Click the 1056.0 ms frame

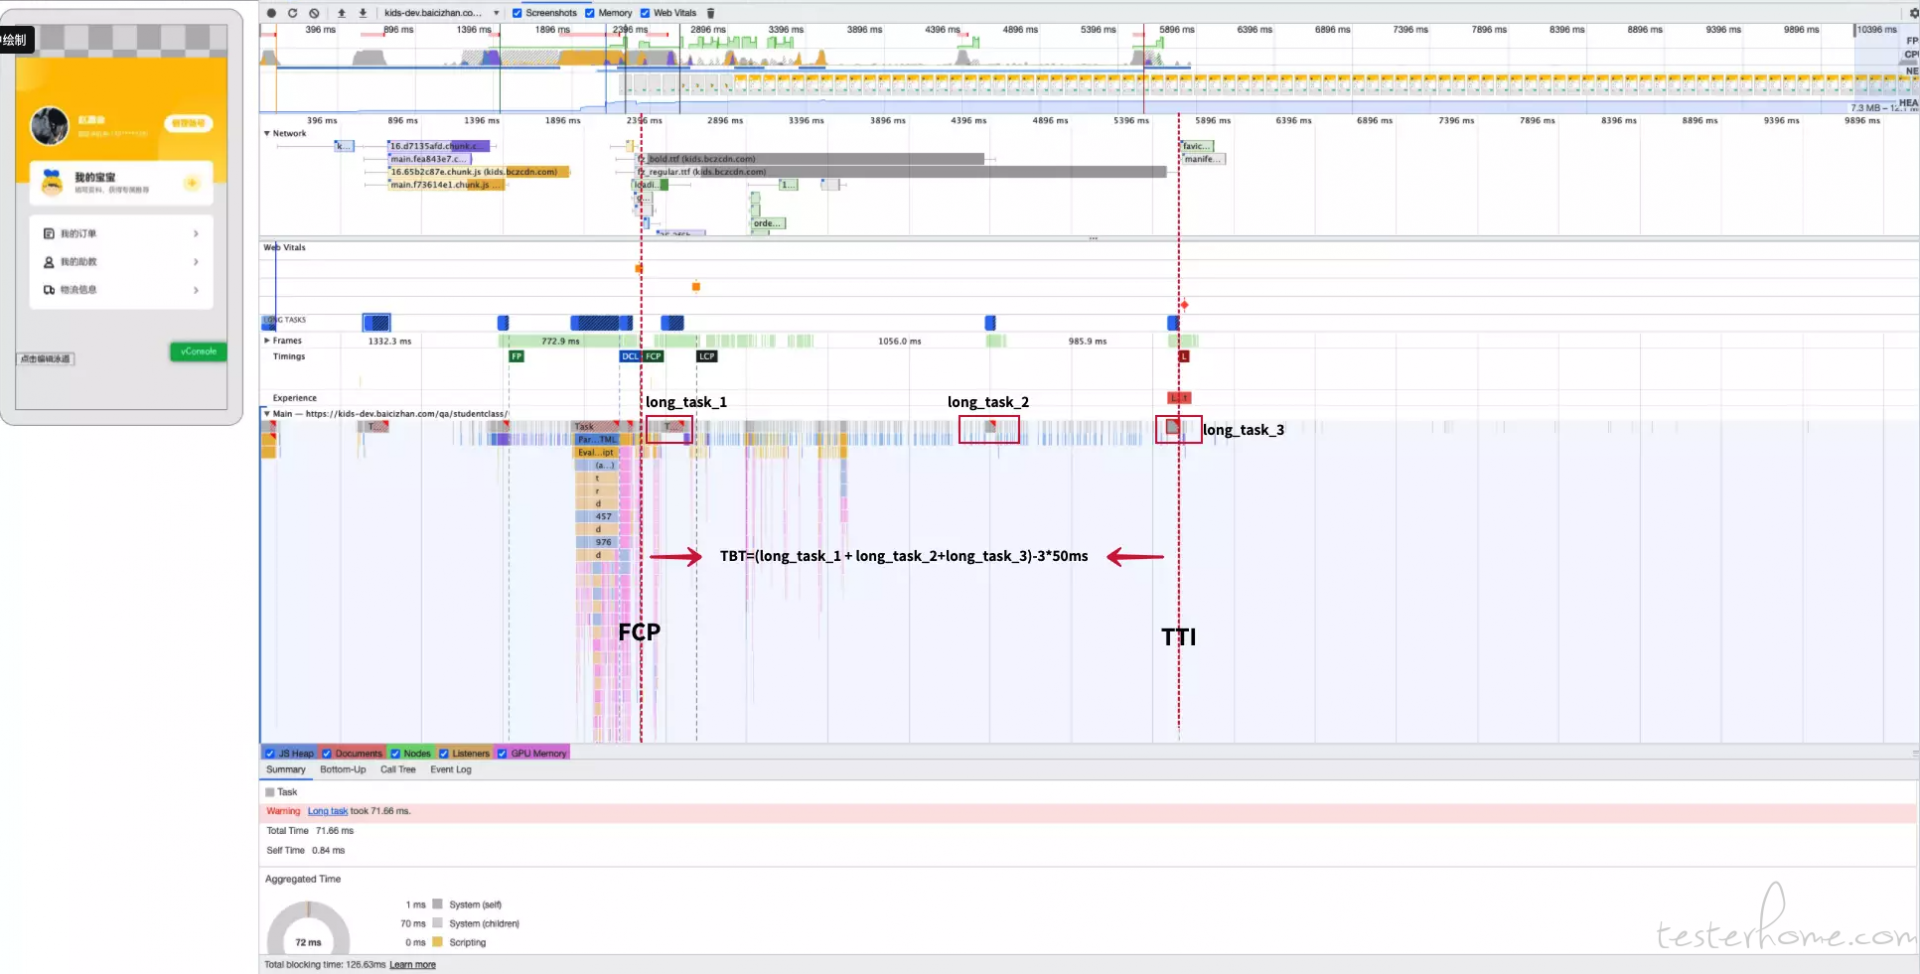coord(899,341)
